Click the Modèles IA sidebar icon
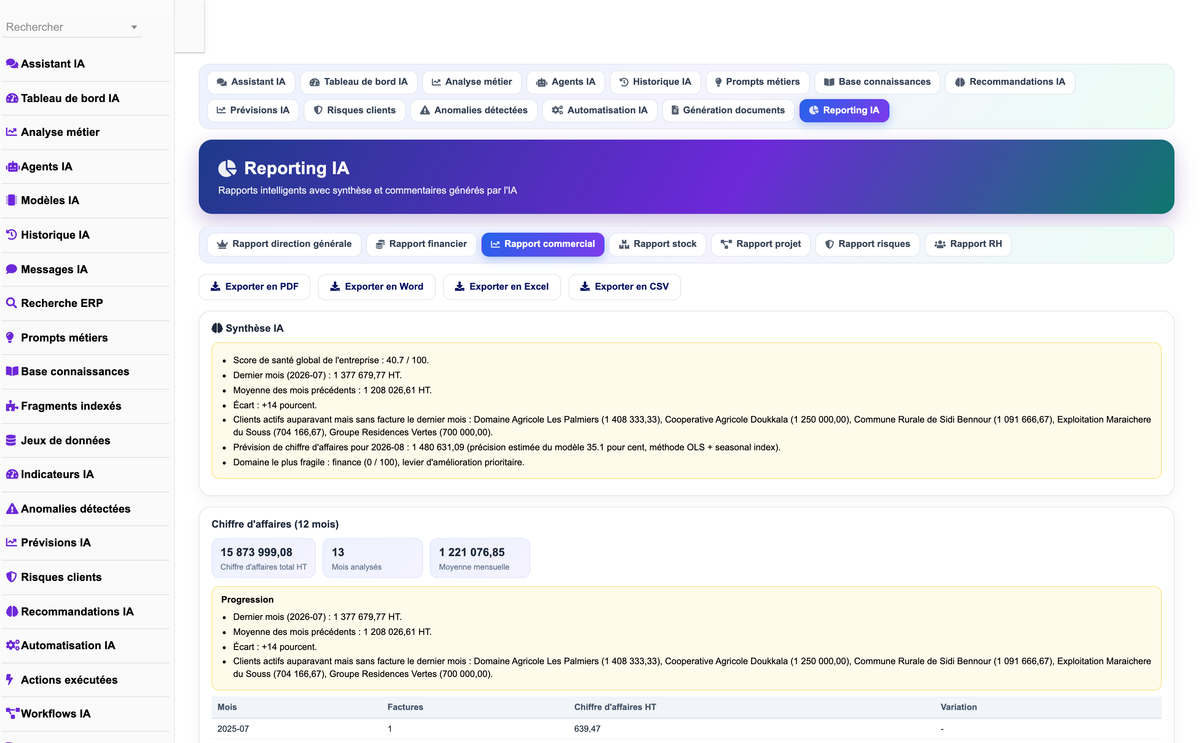 pos(12,201)
